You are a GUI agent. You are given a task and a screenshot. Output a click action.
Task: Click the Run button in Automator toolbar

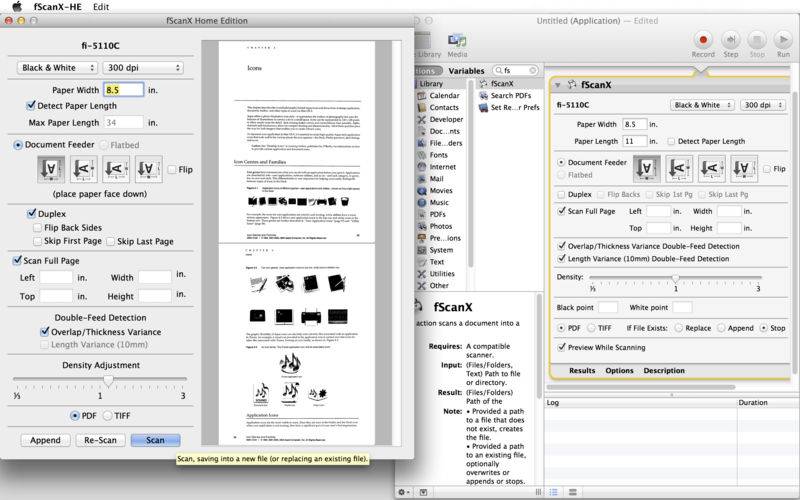pos(783,40)
